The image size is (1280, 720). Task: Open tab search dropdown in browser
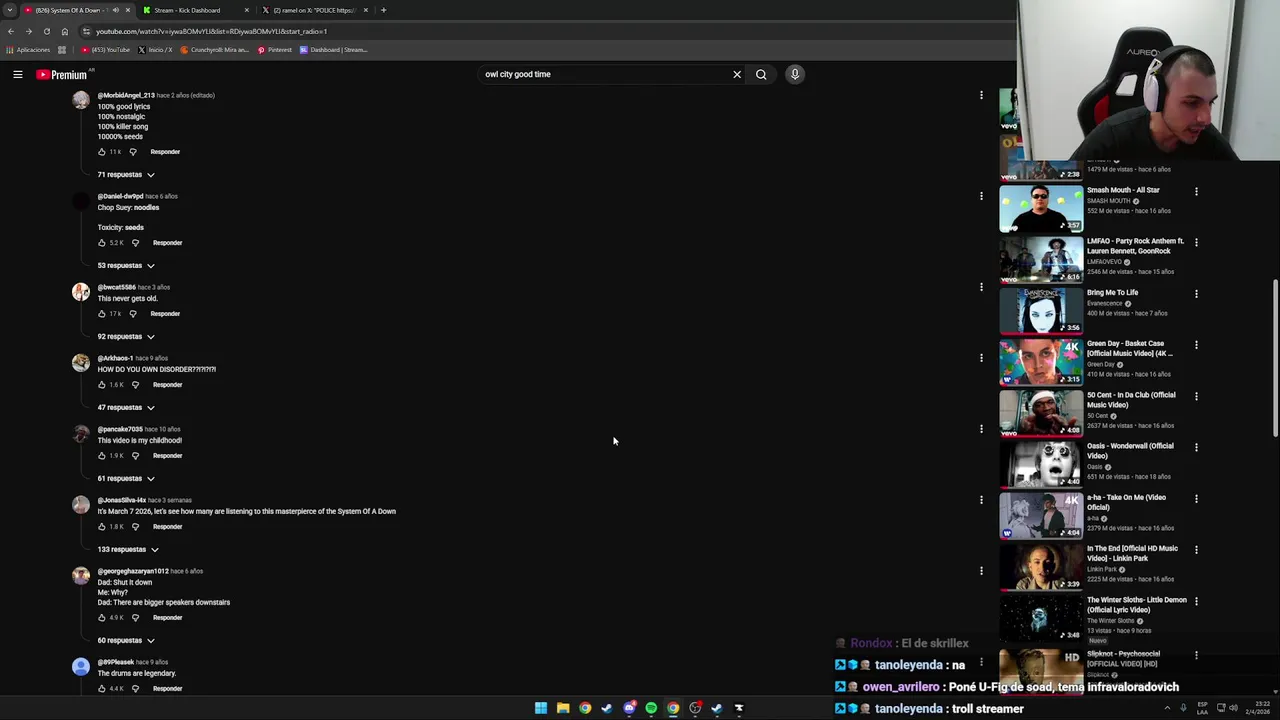(11, 10)
